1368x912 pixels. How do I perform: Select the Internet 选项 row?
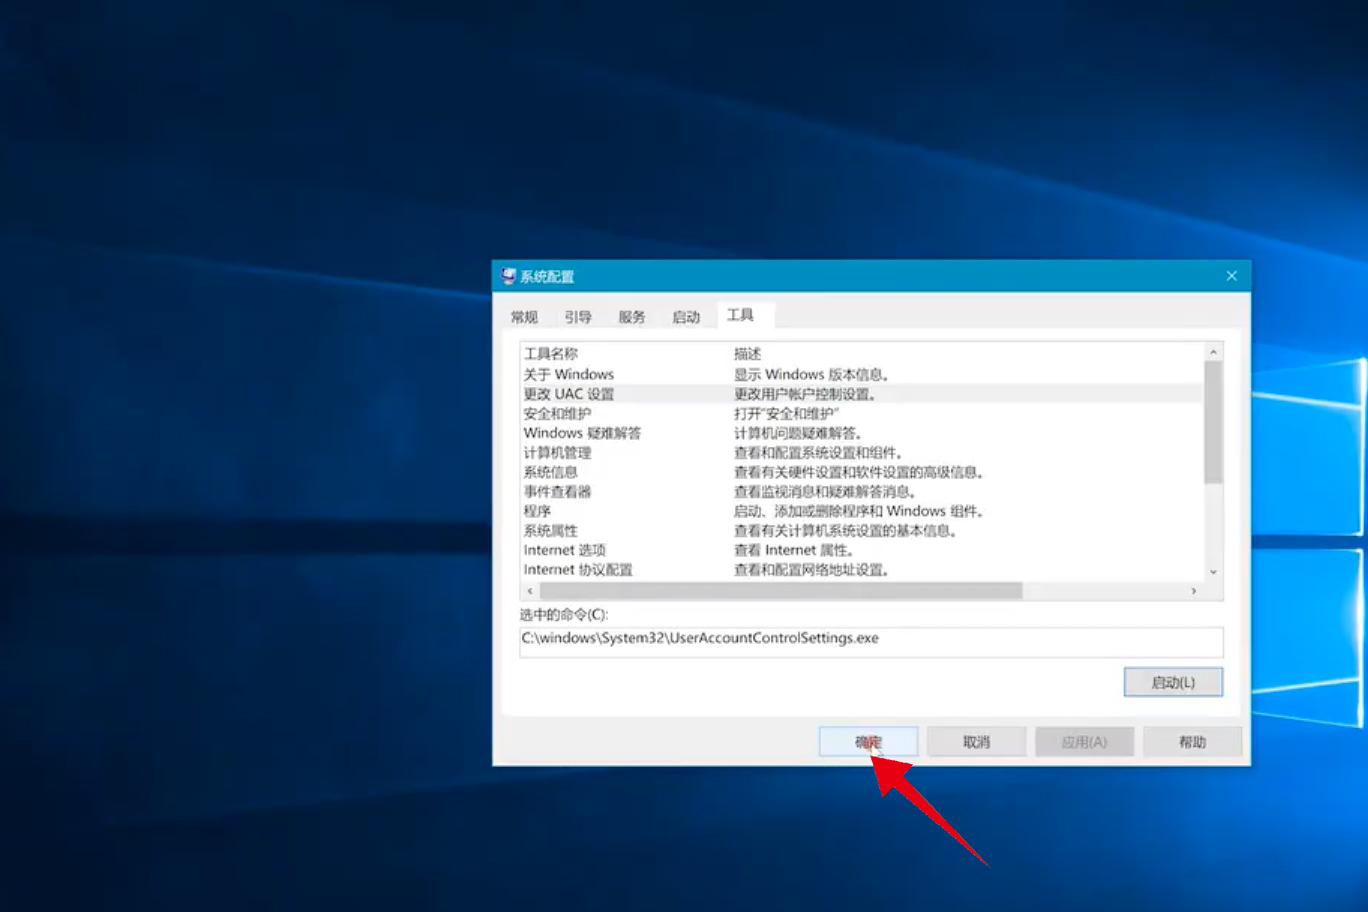861,550
